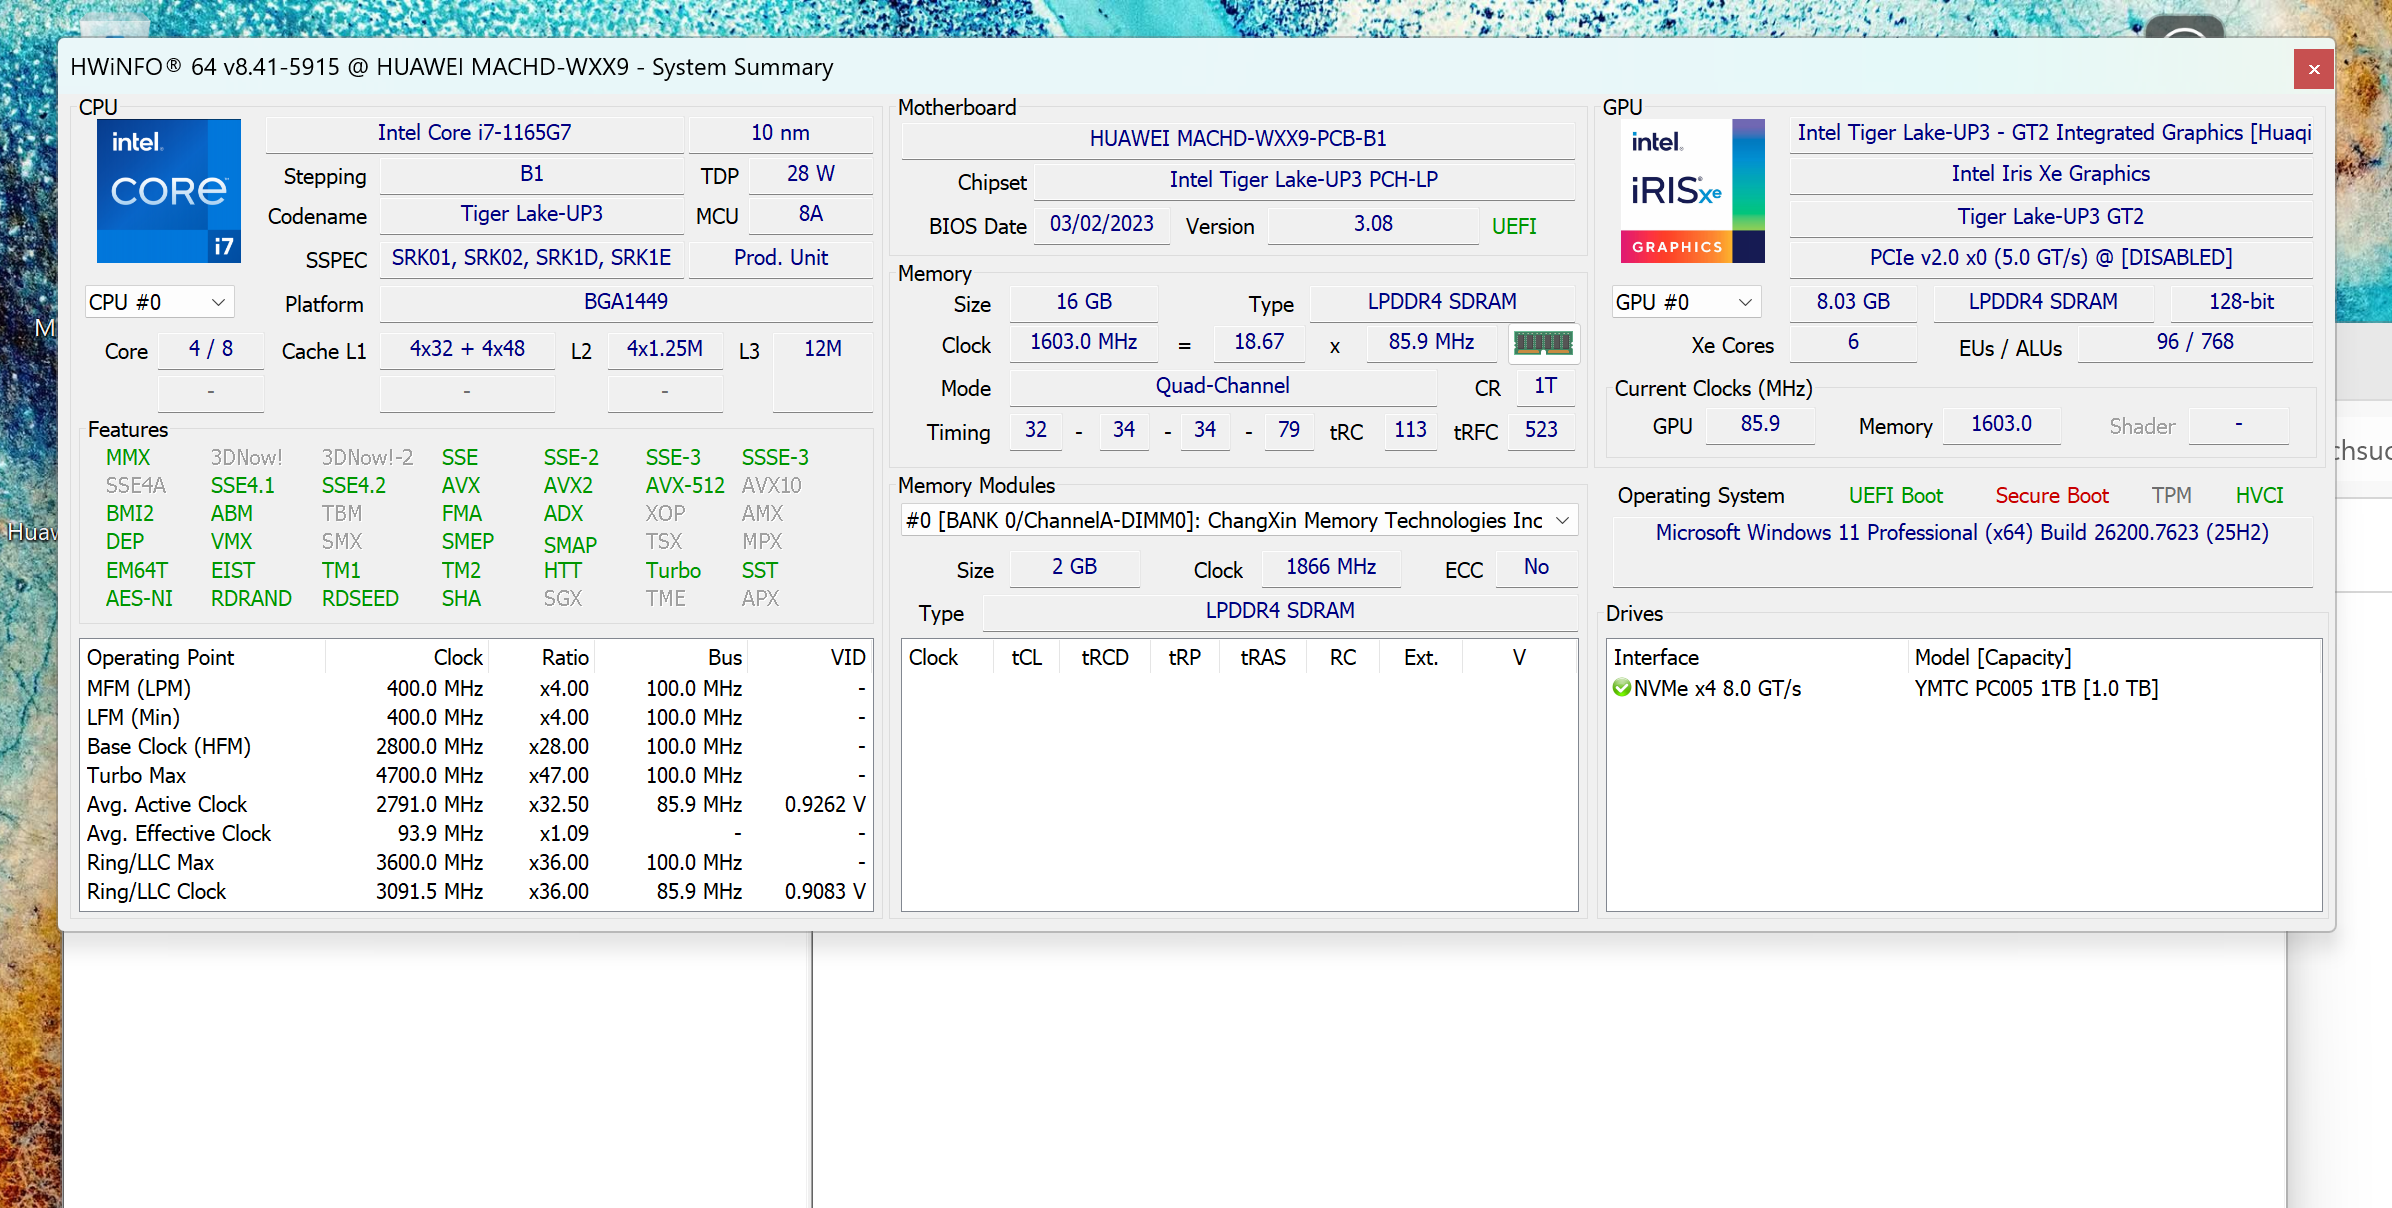Click the Intel Core i7-1165G7 CPU name

(x=475, y=133)
